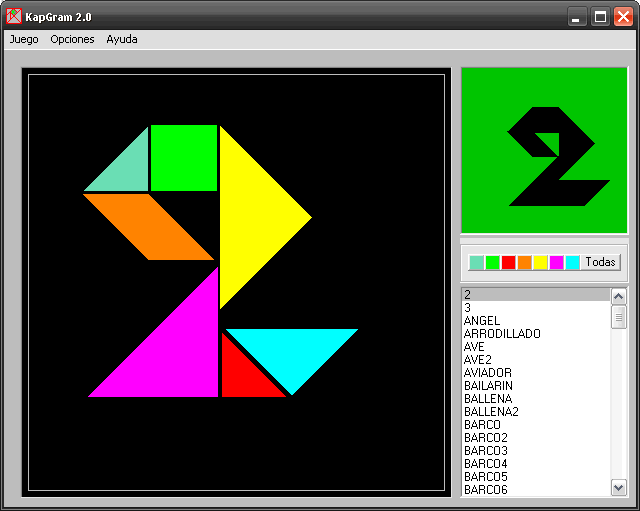Image resolution: width=640 pixels, height=511 pixels.
Task: Select the magenta color swatch
Action: 556,262
